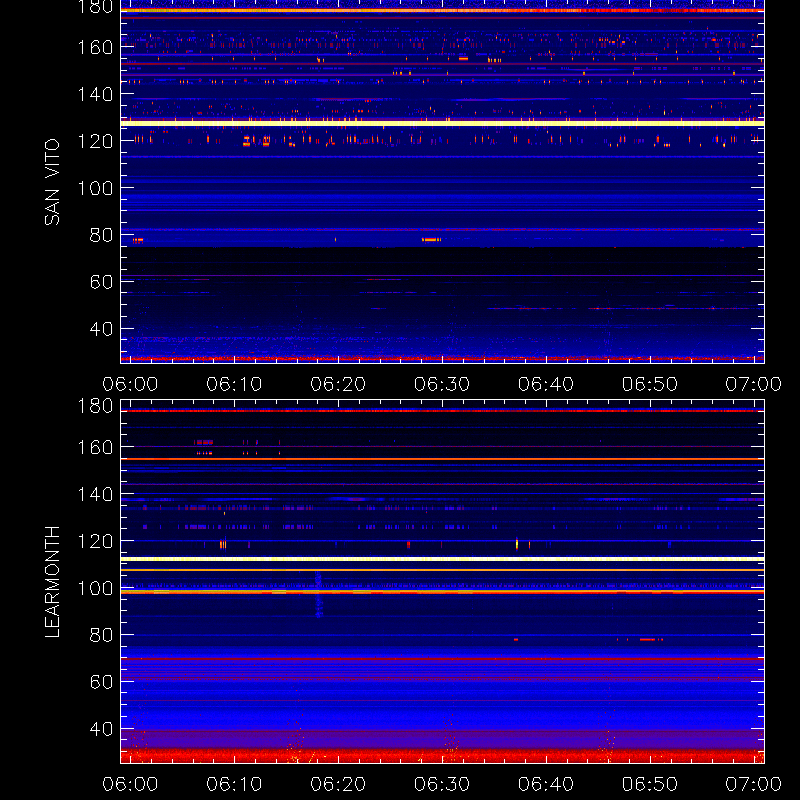Pick the 180 label on Learmonth axis
This screenshot has width=800, height=800.
(95, 406)
